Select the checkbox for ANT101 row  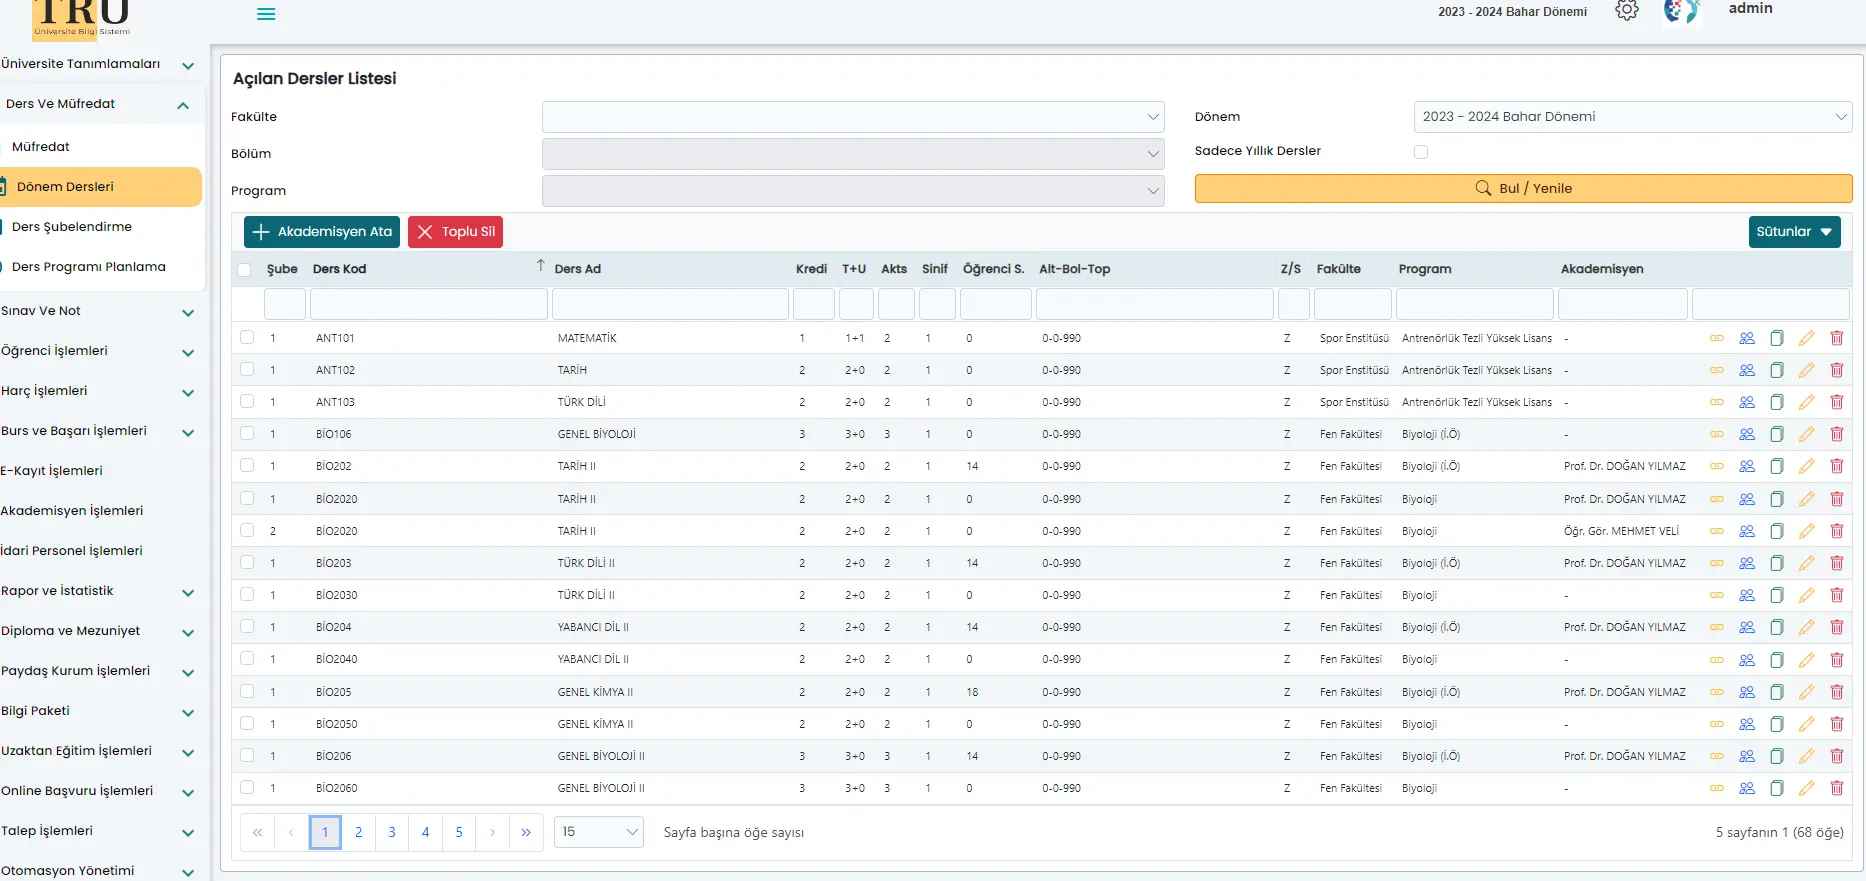247,338
